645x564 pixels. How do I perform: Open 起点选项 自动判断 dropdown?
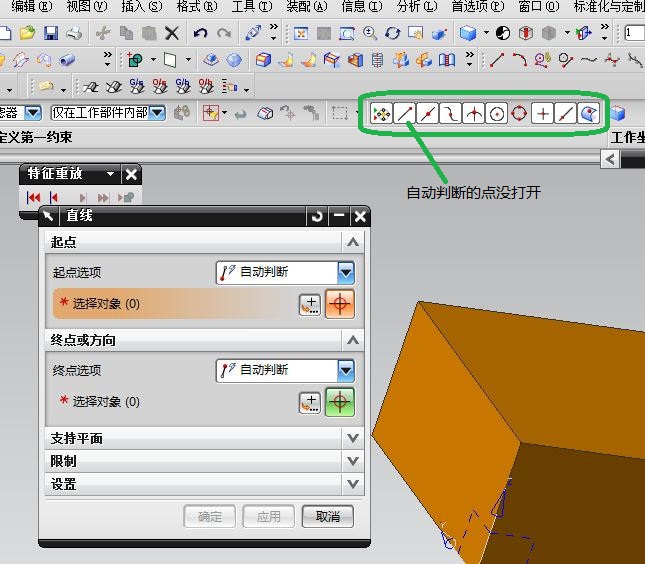(x=285, y=272)
